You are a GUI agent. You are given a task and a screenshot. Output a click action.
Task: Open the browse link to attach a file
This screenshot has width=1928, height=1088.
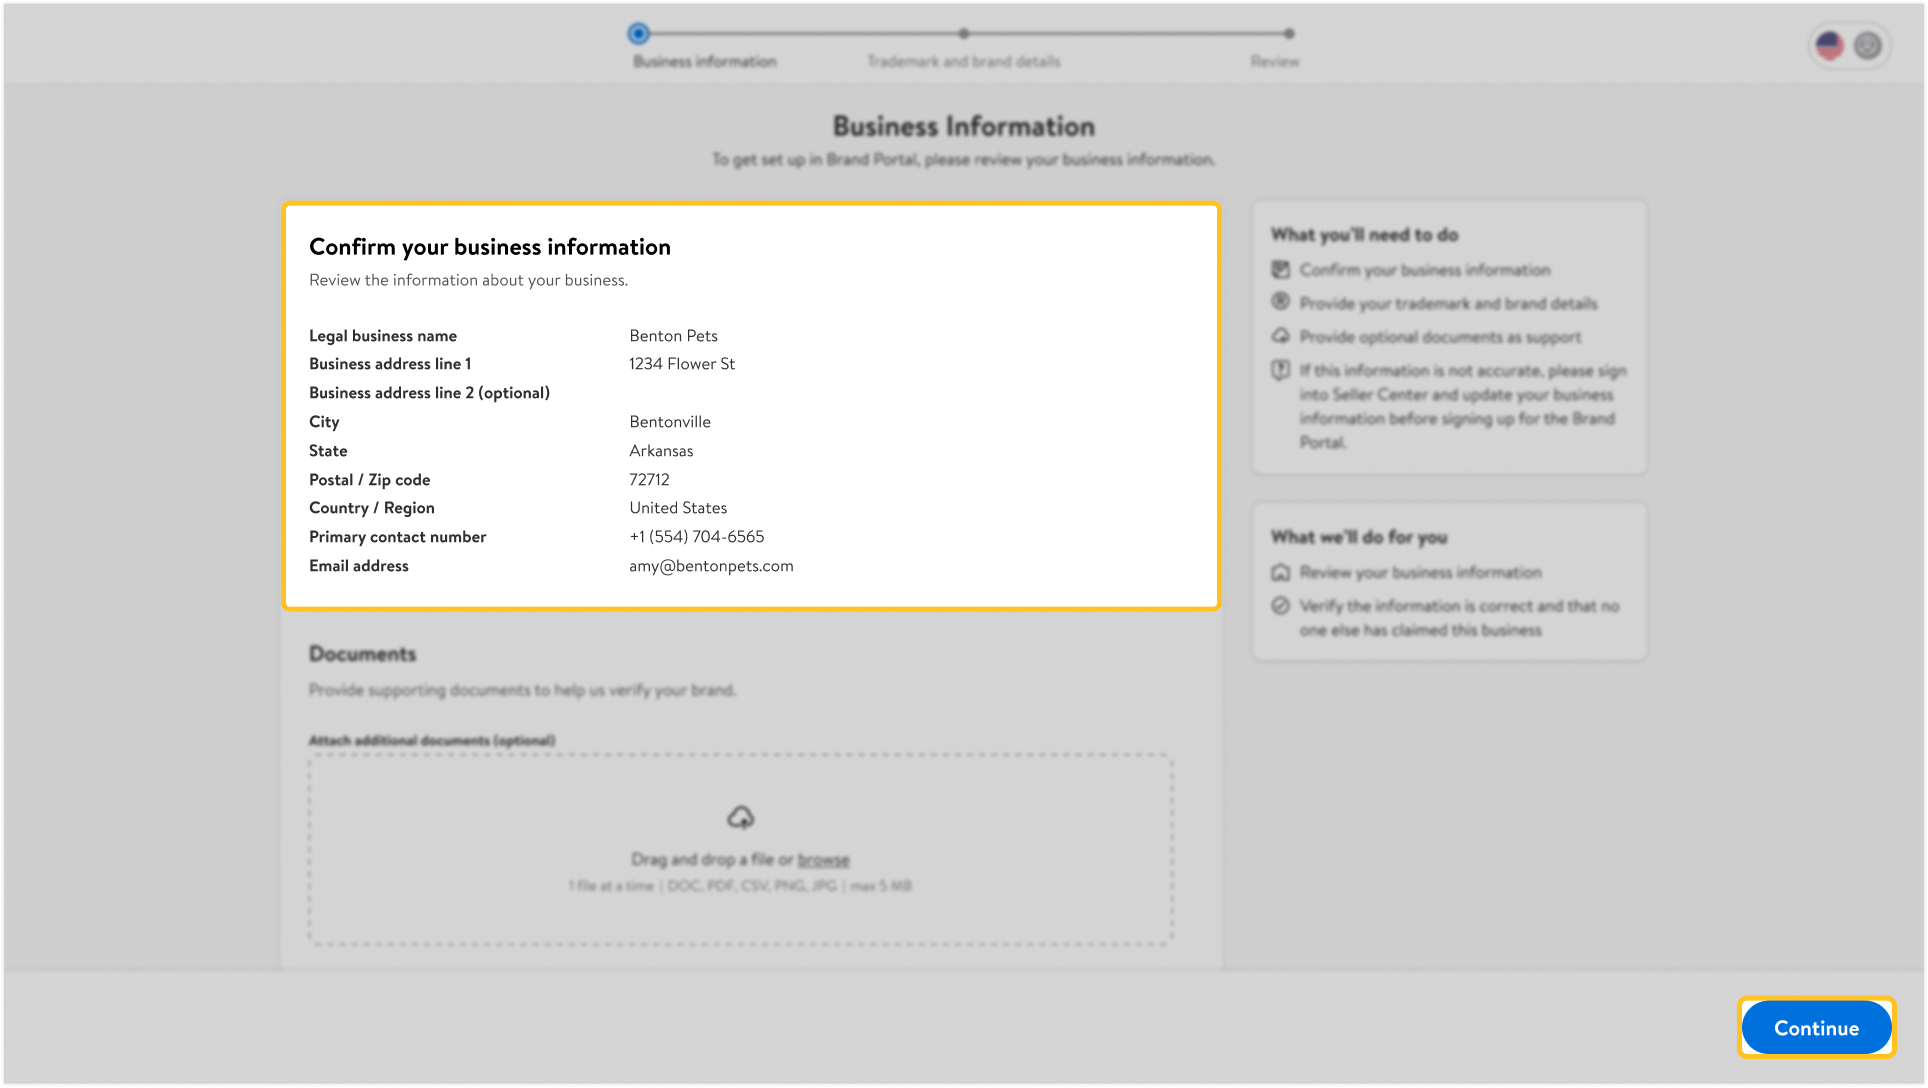point(825,859)
